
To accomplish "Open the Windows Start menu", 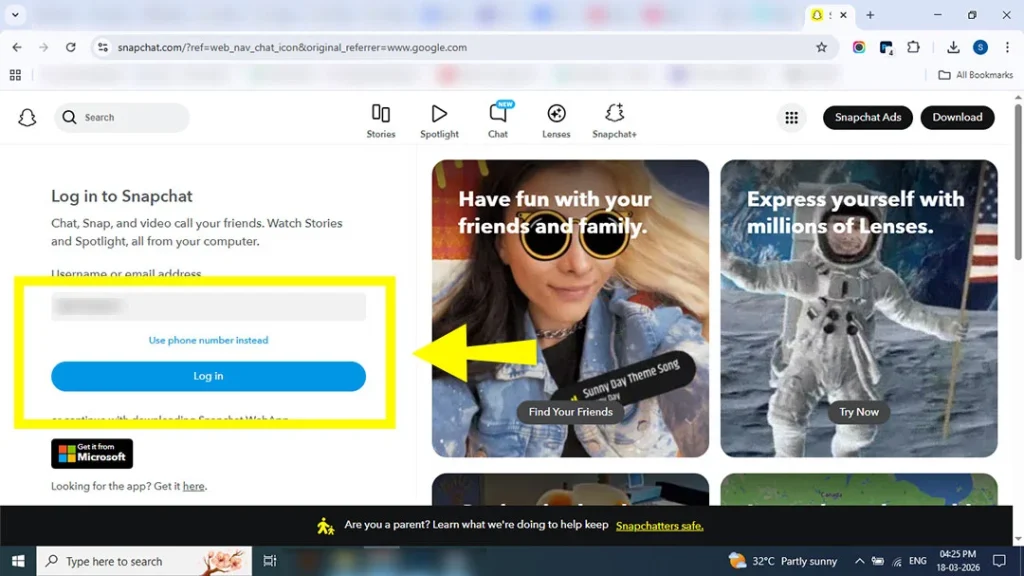I will point(18,561).
